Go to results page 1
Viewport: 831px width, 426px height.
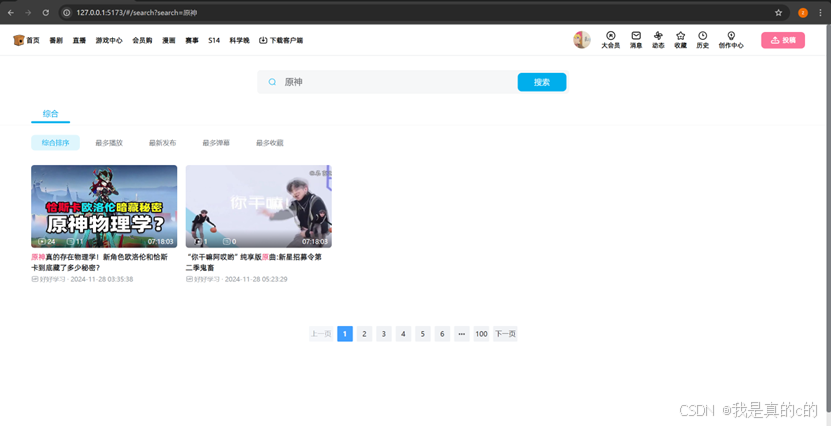coord(345,334)
